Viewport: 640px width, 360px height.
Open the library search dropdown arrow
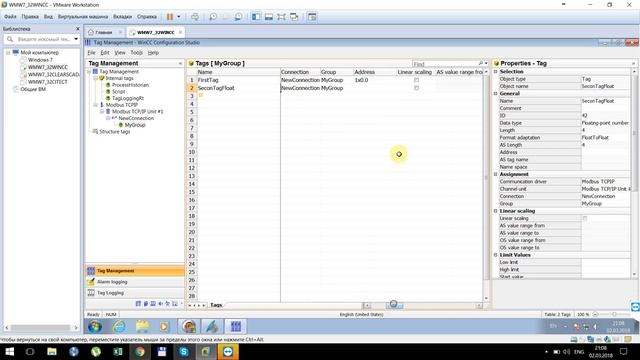point(76,39)
